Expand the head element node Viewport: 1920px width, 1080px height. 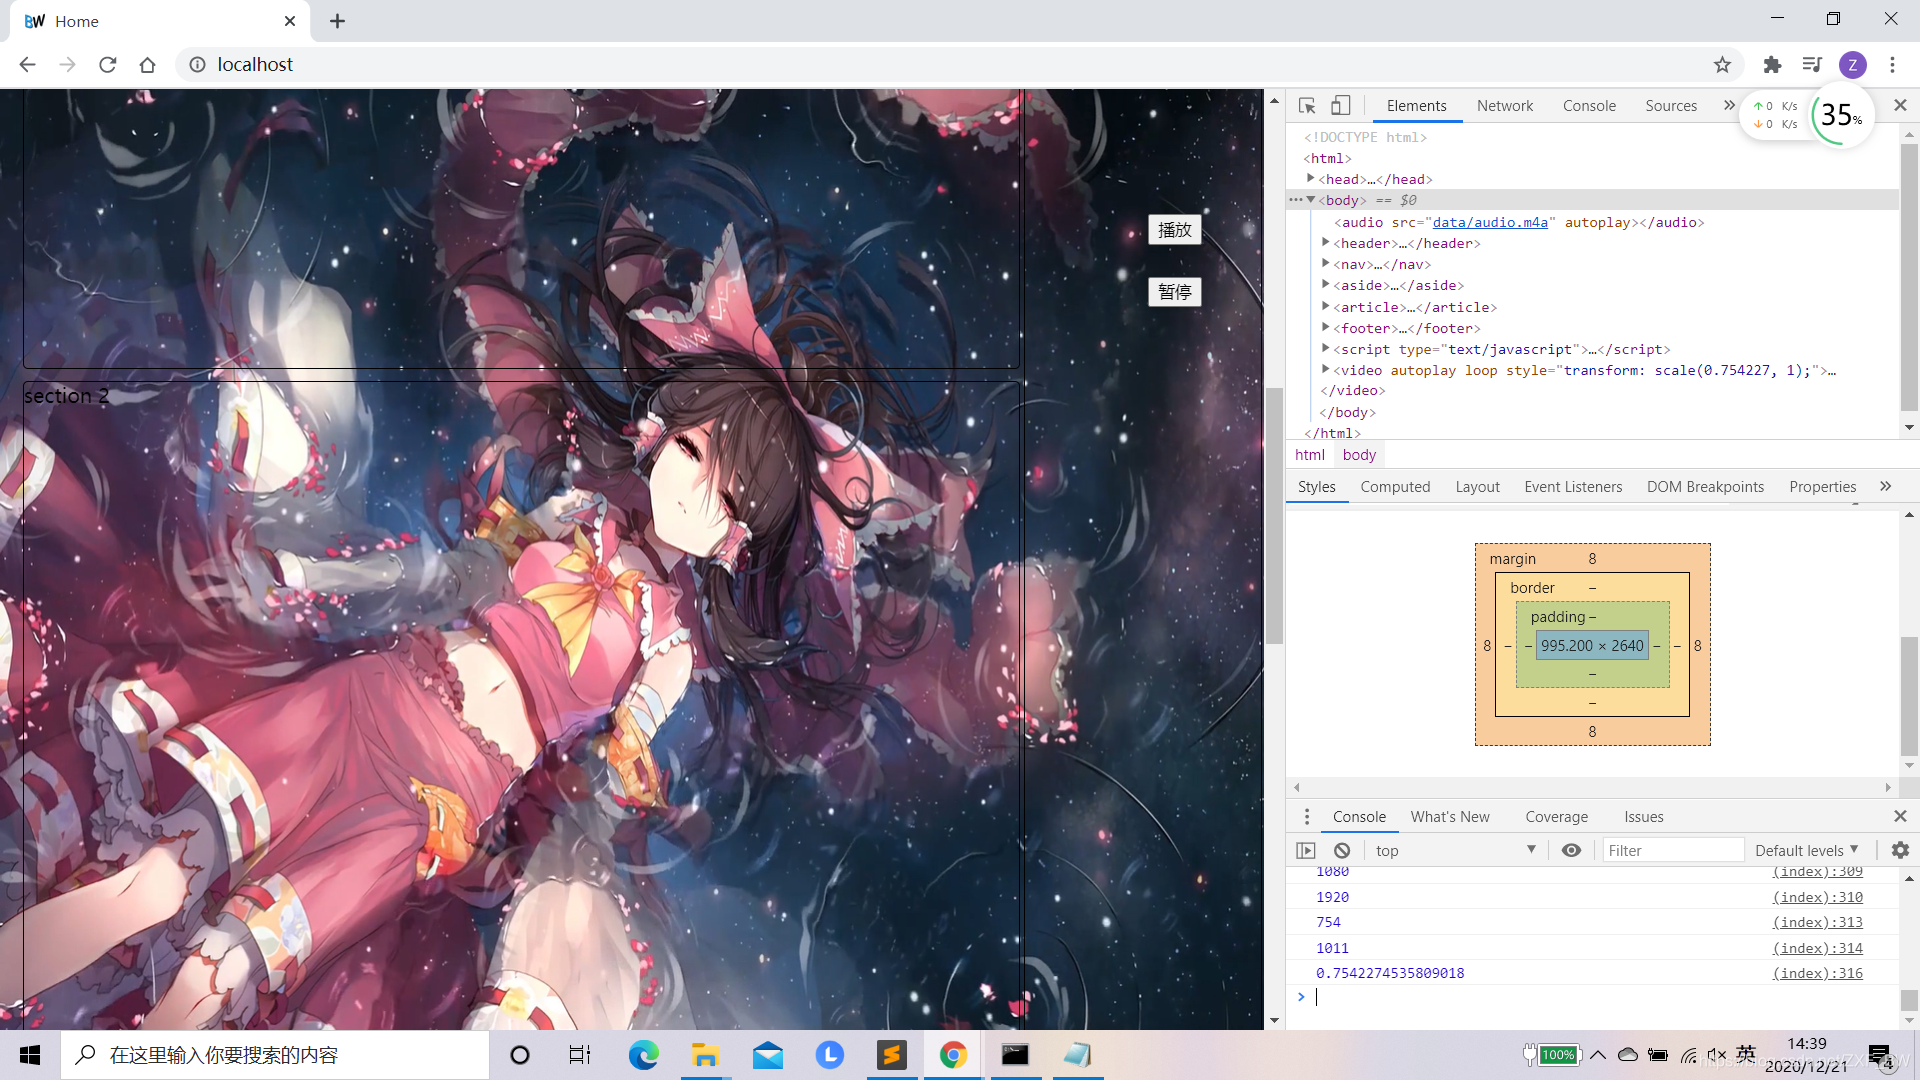coord(1310,179)
